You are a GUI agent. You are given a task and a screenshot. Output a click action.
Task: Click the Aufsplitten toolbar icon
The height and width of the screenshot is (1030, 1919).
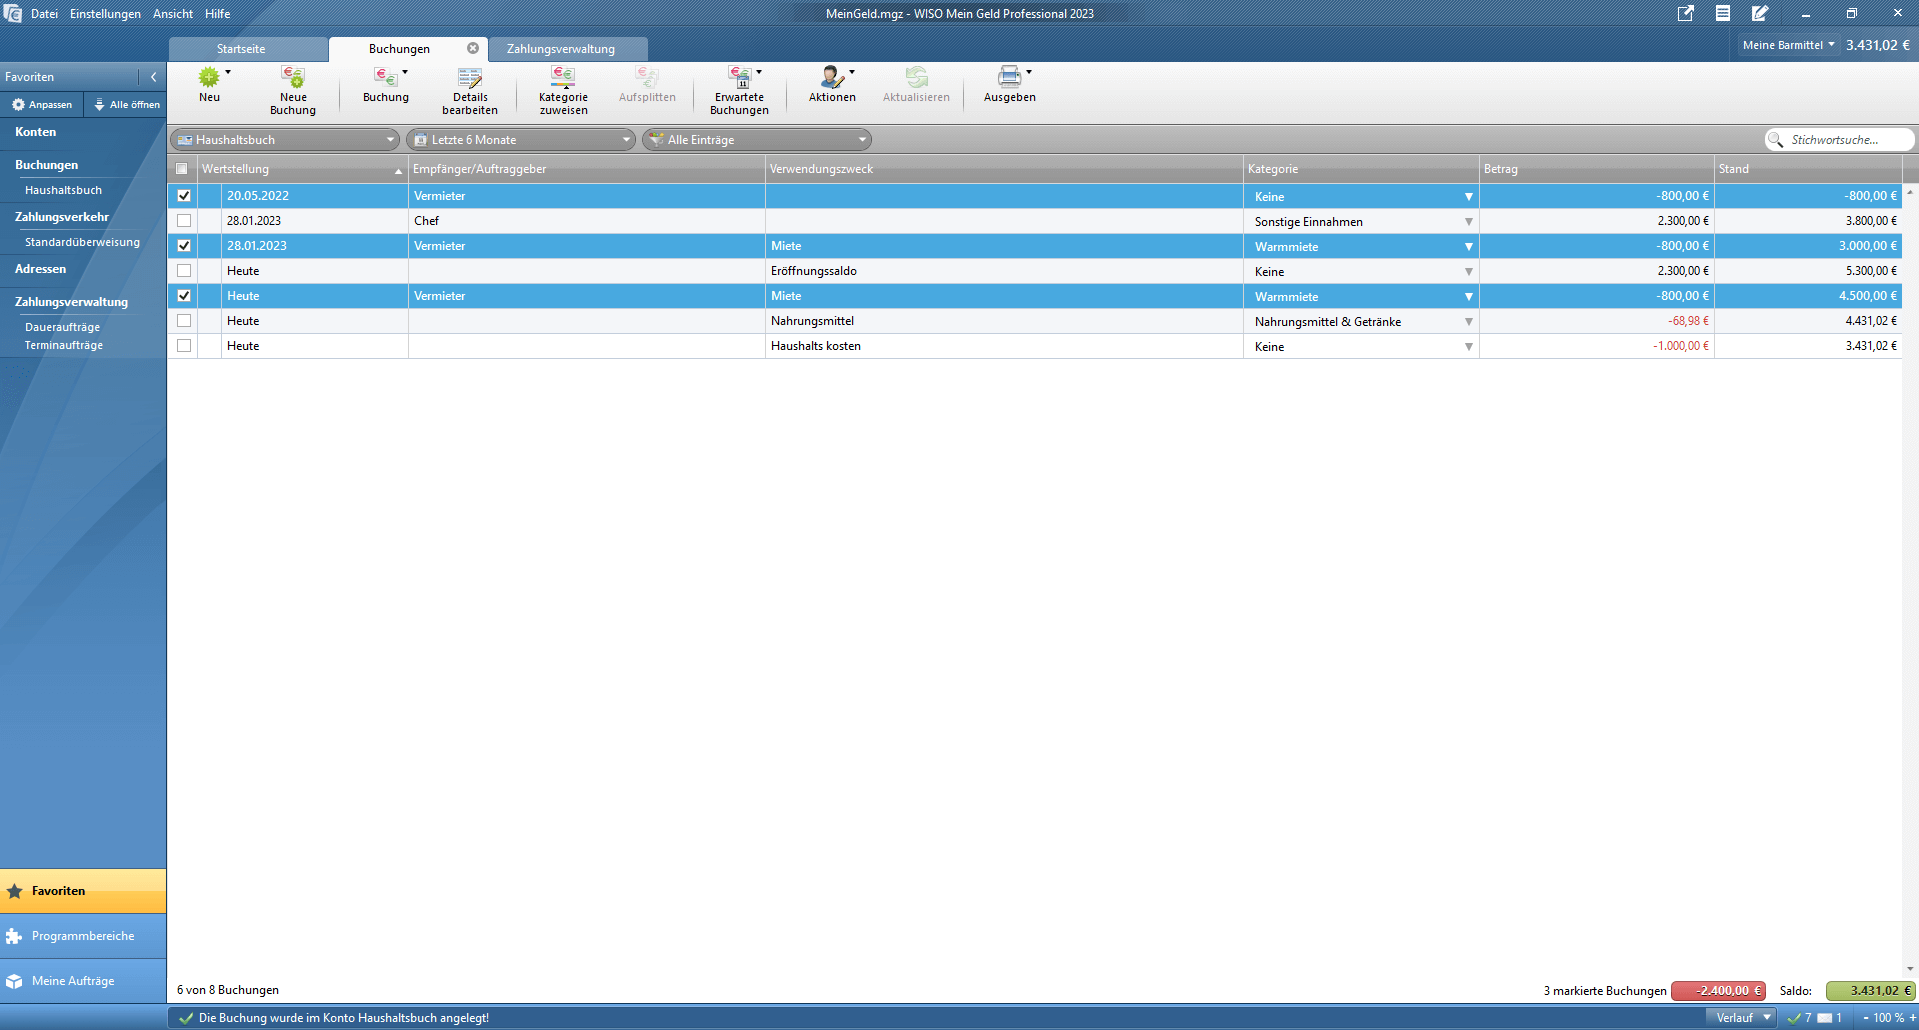pos(647,77)
